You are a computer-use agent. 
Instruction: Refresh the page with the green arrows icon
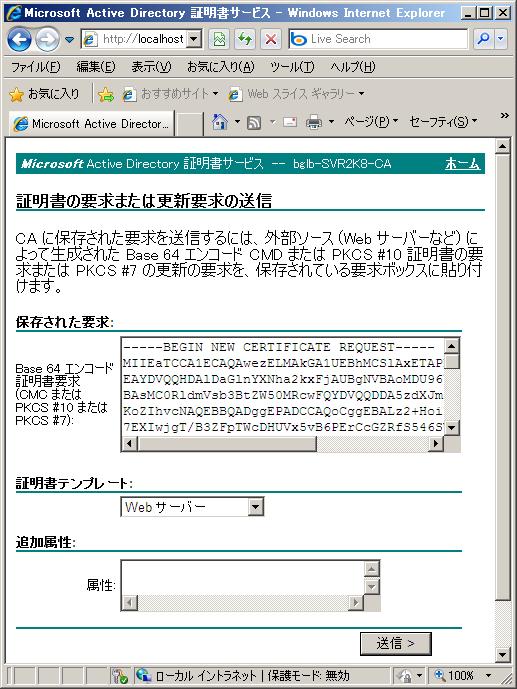tap(245, 40)
